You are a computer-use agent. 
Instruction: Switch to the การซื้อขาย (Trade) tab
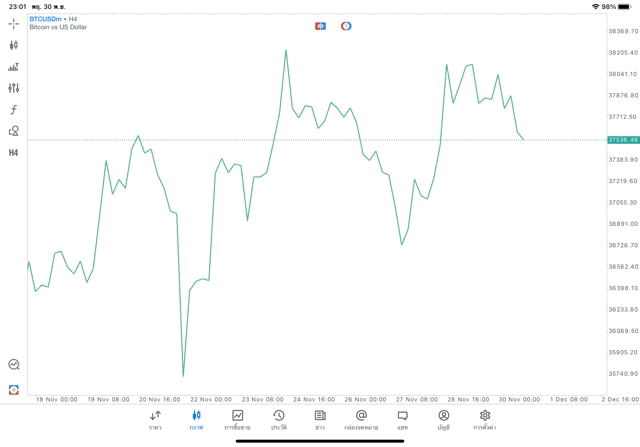coord(238,419)
